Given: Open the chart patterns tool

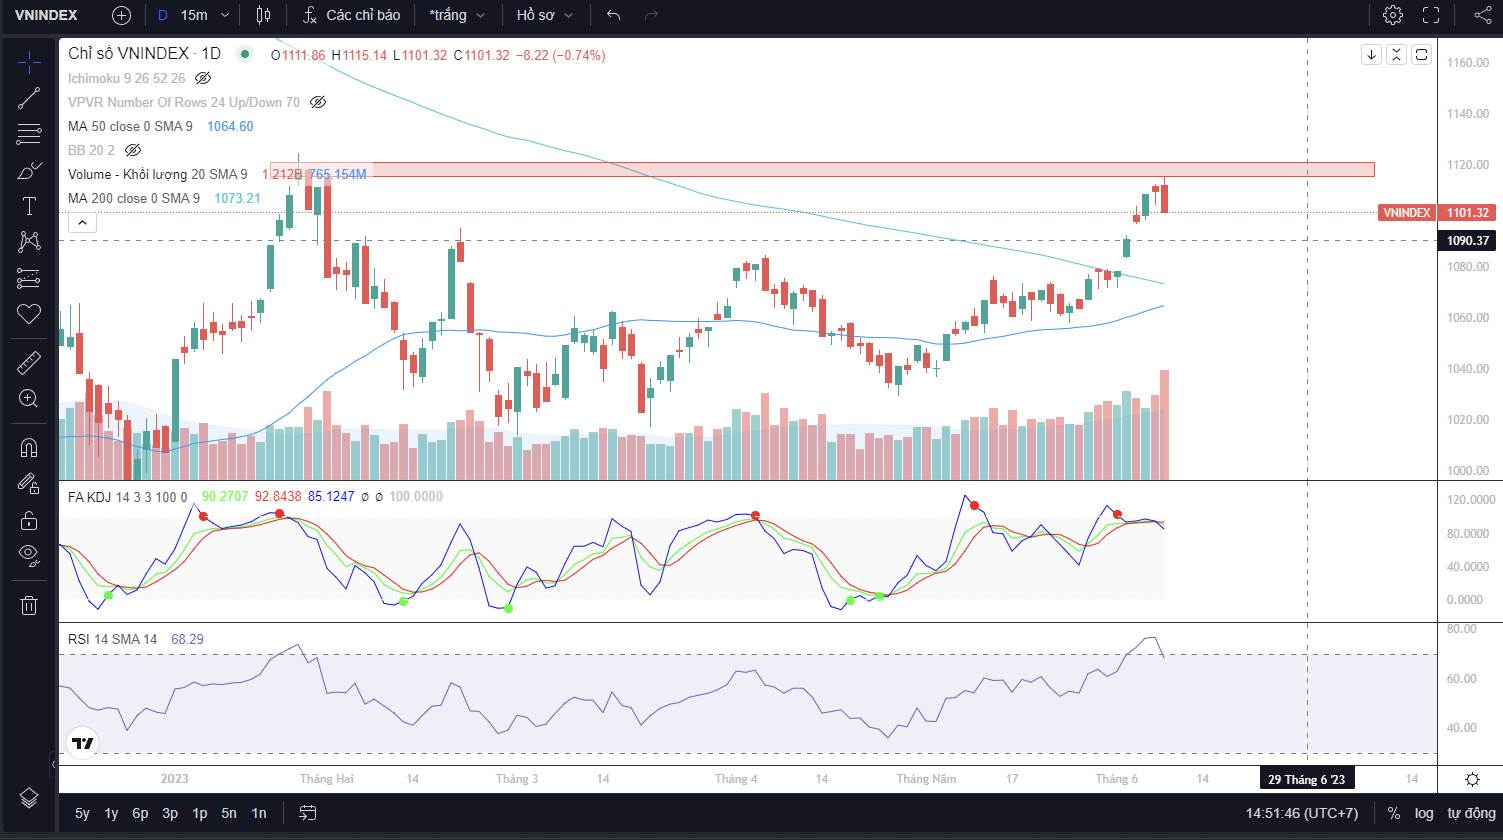Looking at the screenshot, I should click(29, 242).
